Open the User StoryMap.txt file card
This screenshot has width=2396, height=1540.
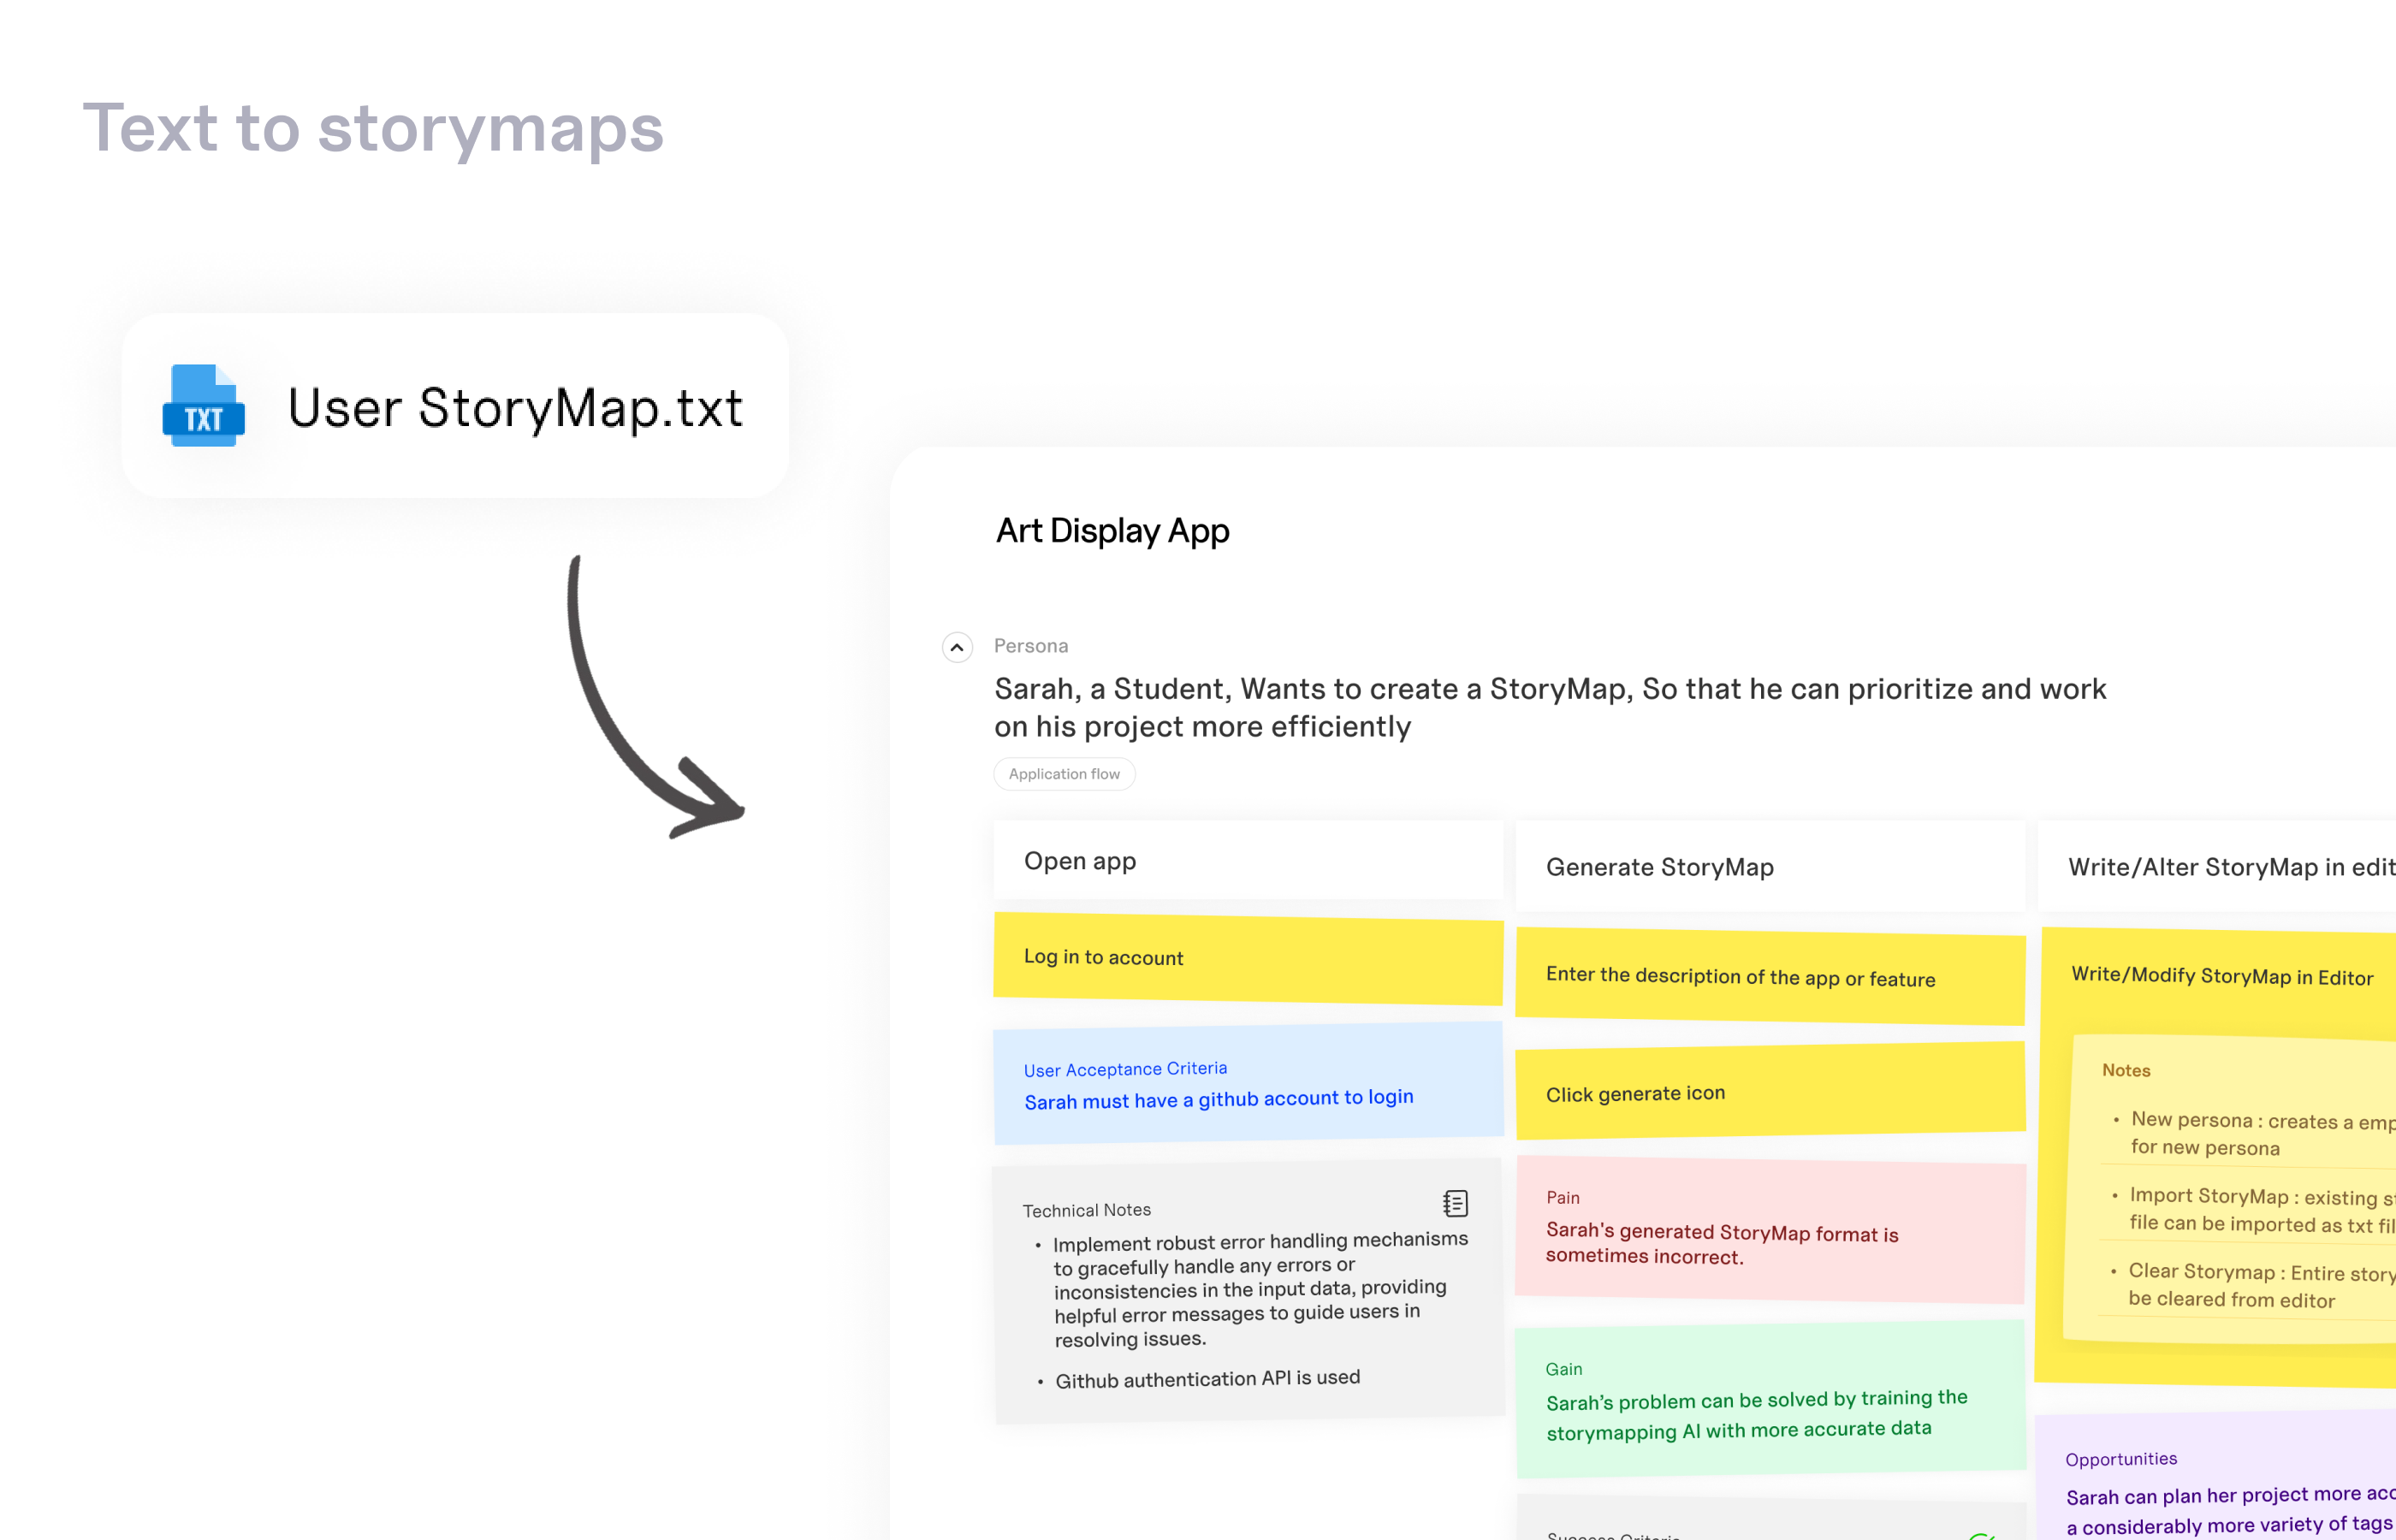tap(455, 406)
